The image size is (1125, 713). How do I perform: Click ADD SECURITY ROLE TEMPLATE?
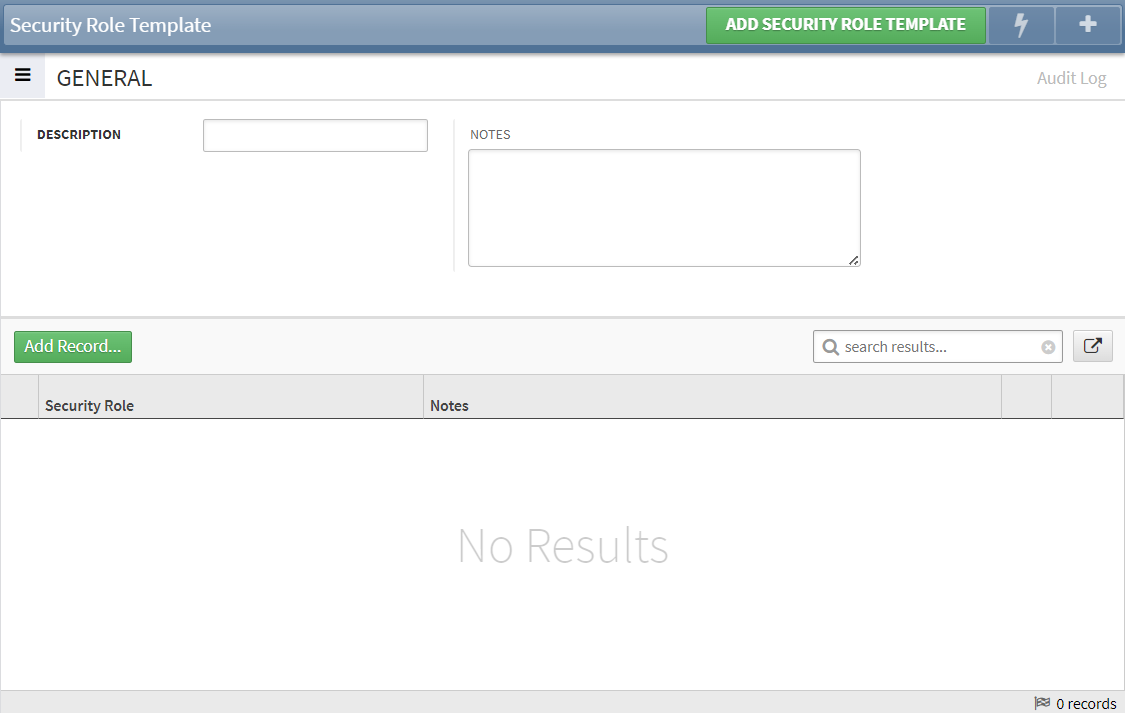pos(845,25)
